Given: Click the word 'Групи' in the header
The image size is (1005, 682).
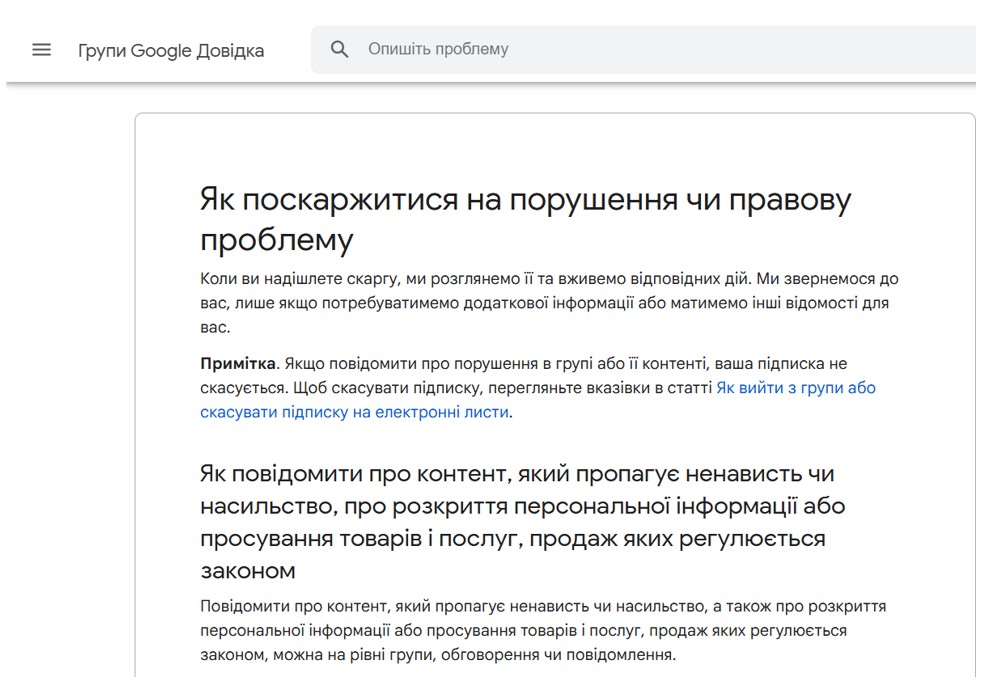Looking at the screenshot, I should click(x=101, y=50).
